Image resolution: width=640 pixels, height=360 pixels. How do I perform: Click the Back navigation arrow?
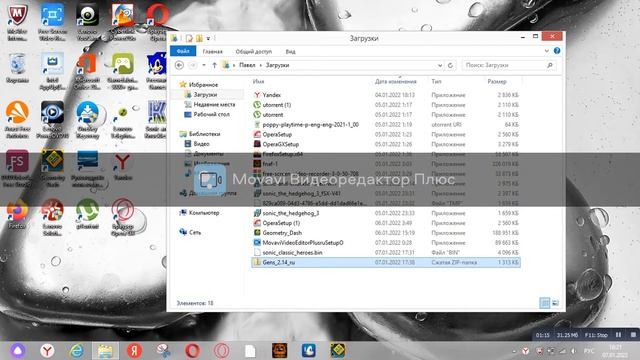click(179, 65)
